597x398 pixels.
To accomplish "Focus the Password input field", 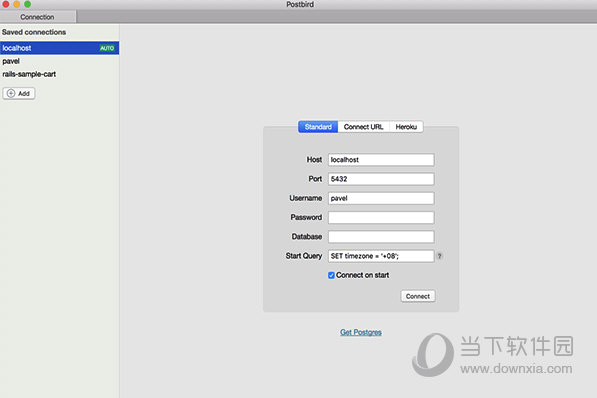I will click(x=381, y=217).
